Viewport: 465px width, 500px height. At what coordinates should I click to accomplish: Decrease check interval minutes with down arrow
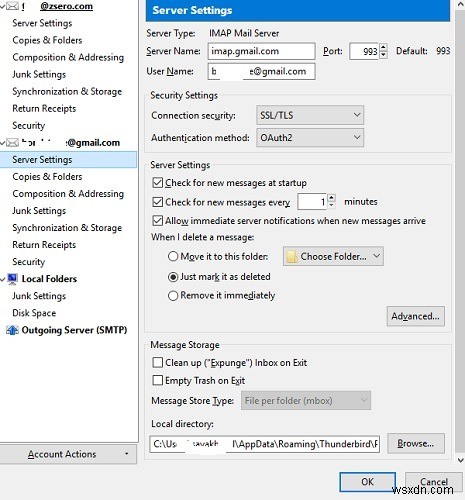331,205
